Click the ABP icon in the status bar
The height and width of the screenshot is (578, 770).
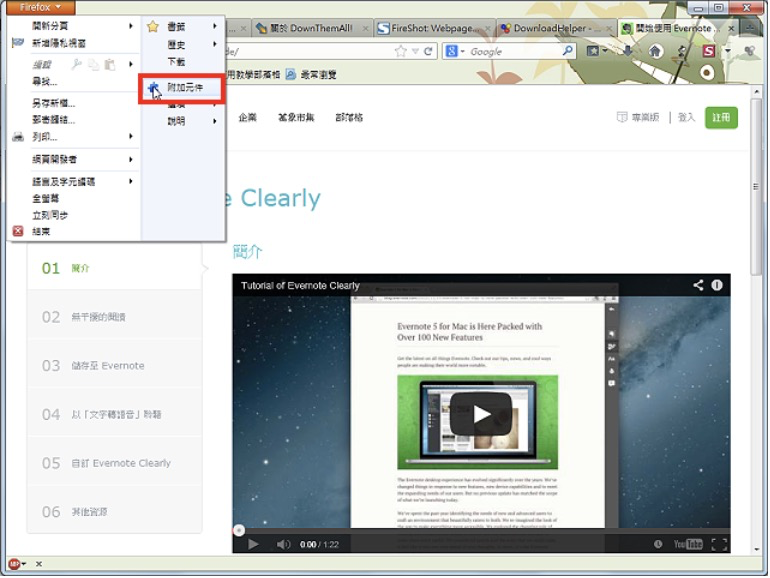(x=14, y=564)
